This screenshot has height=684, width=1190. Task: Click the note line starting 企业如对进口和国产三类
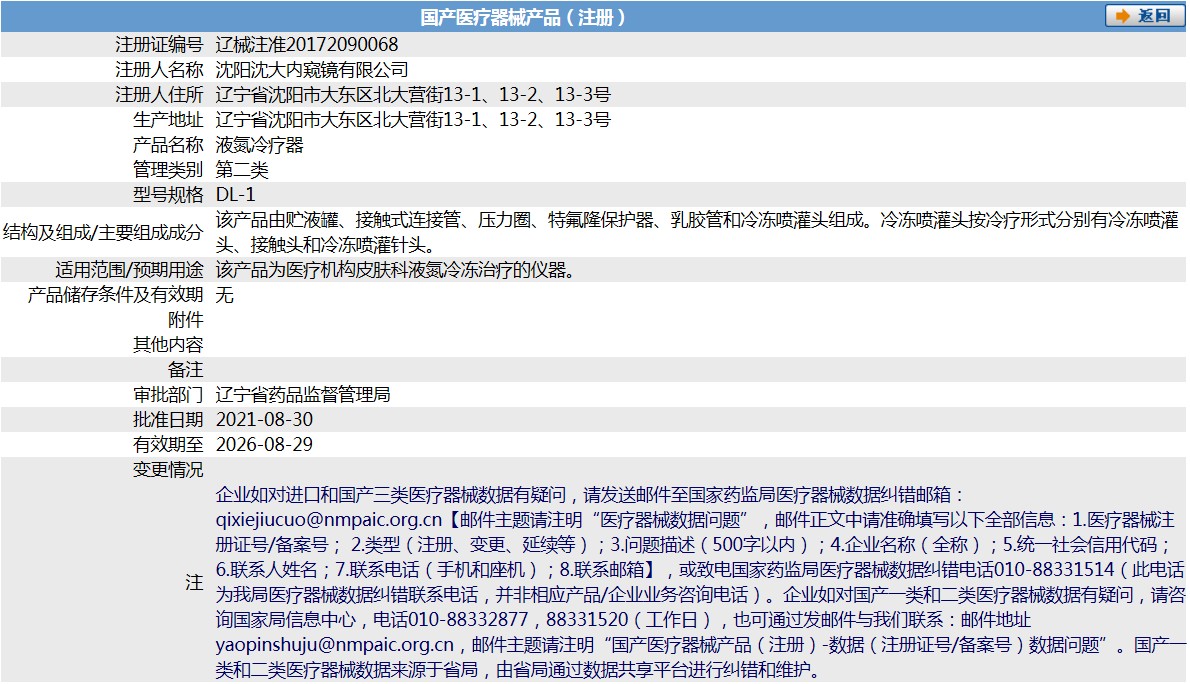pyautogui.click(x=590, y=495)
